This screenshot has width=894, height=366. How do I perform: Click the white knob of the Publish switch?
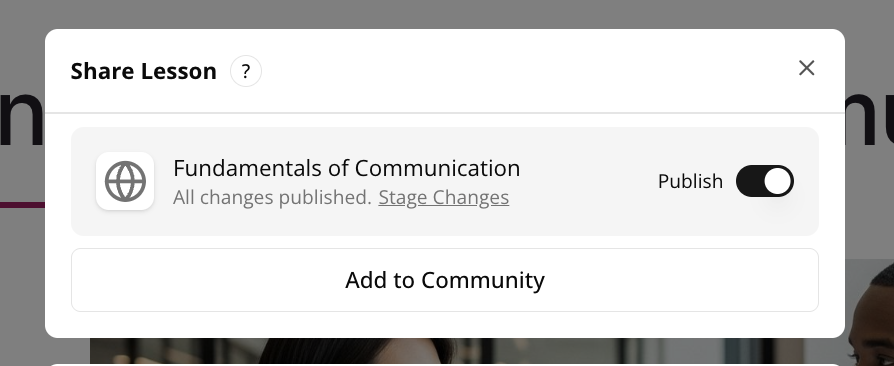(x=778, y=181)
